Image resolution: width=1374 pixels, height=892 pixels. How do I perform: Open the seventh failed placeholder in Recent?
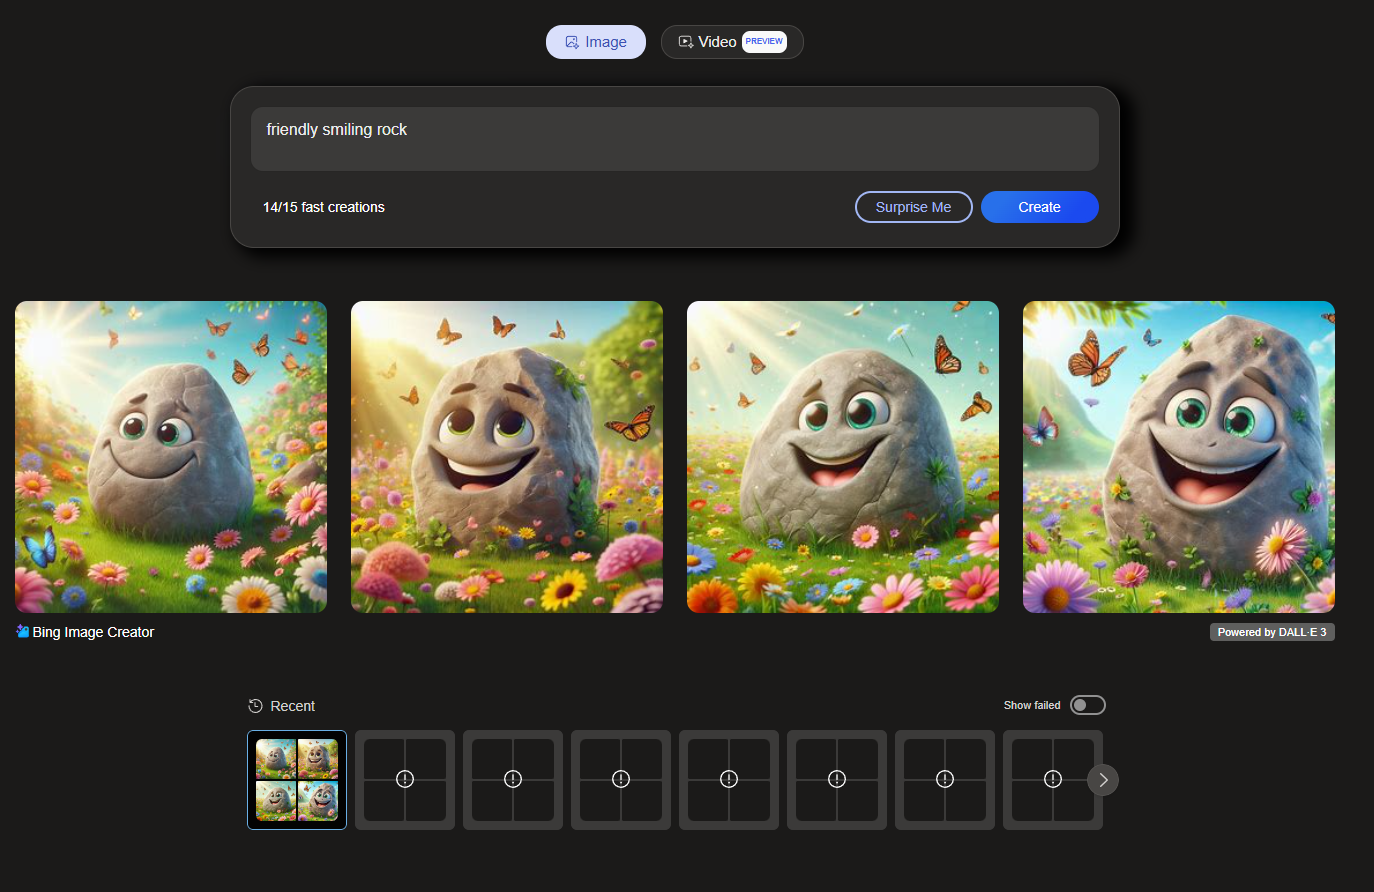pyautogui.click(x=1053, y=780)
